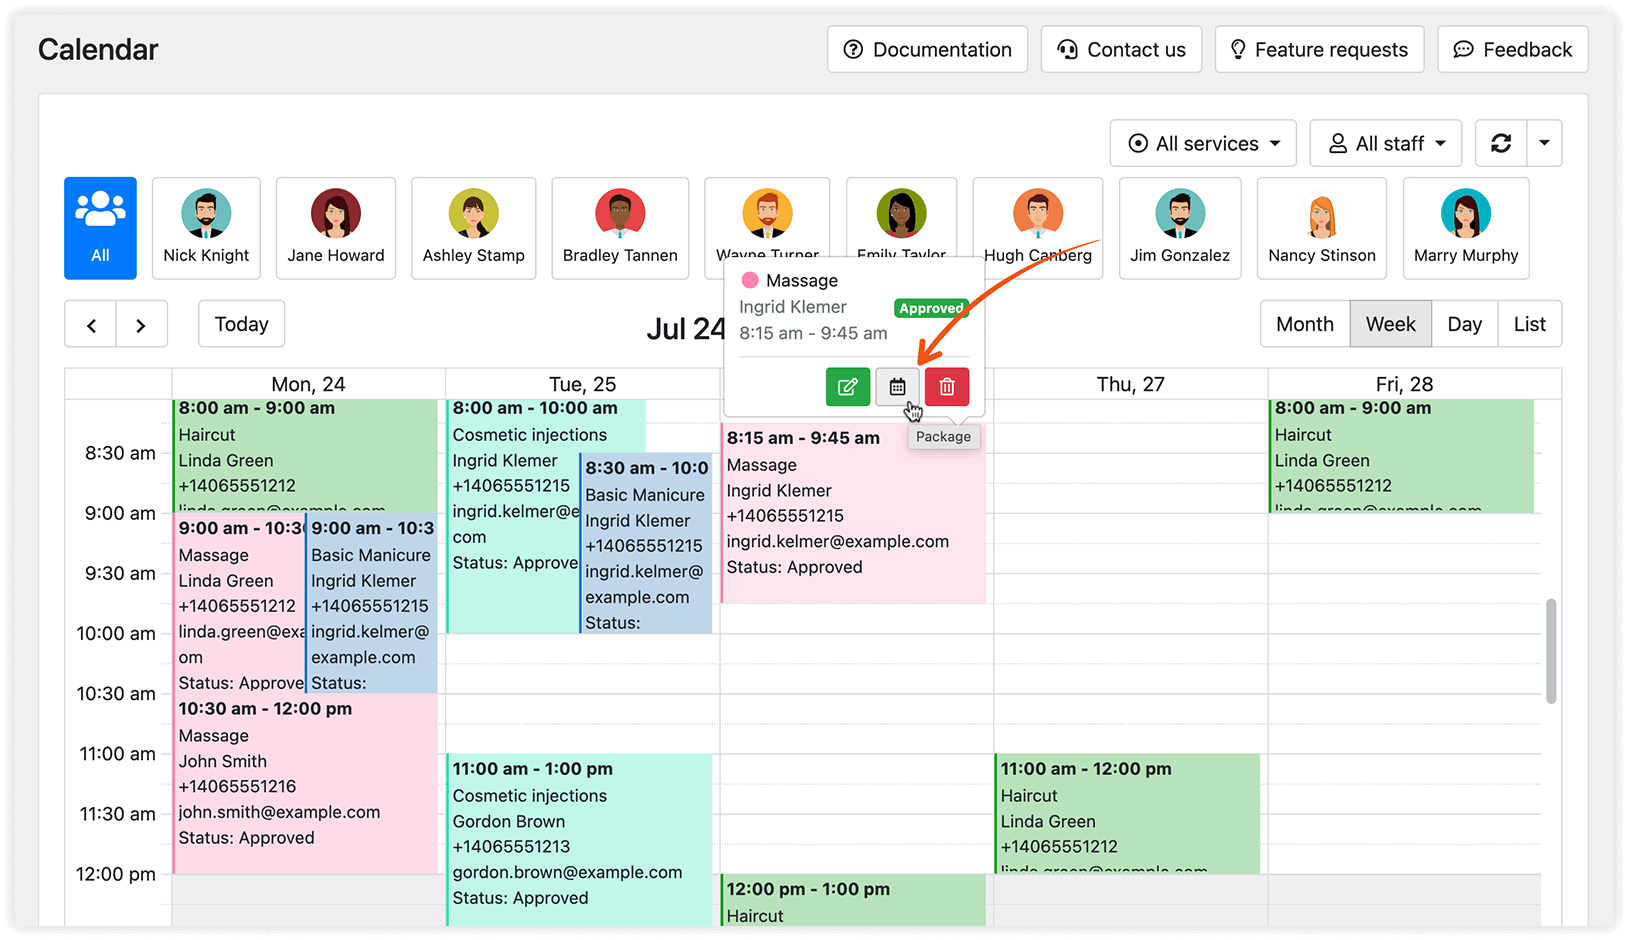Screen dimensions: 1628x940
Task: Switch to Day view
Action: pos(1464,324)
